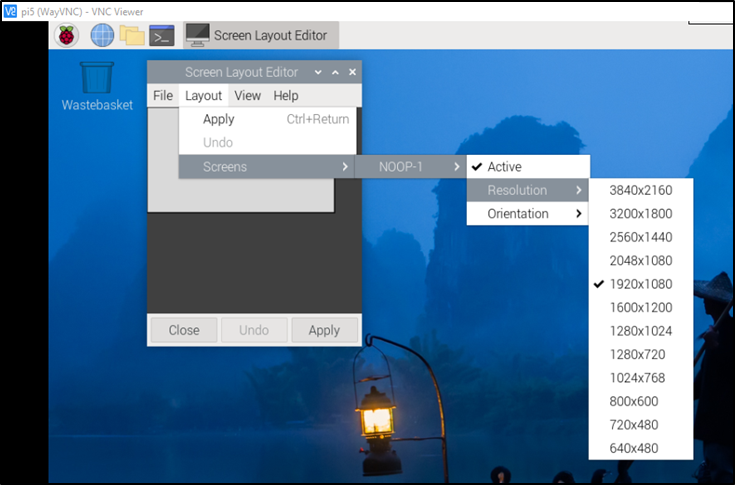The image size is (735, 485).
Task: Select the checked 1920x1080 resolution
Action: pyautogui.click(x=641, y=284)
